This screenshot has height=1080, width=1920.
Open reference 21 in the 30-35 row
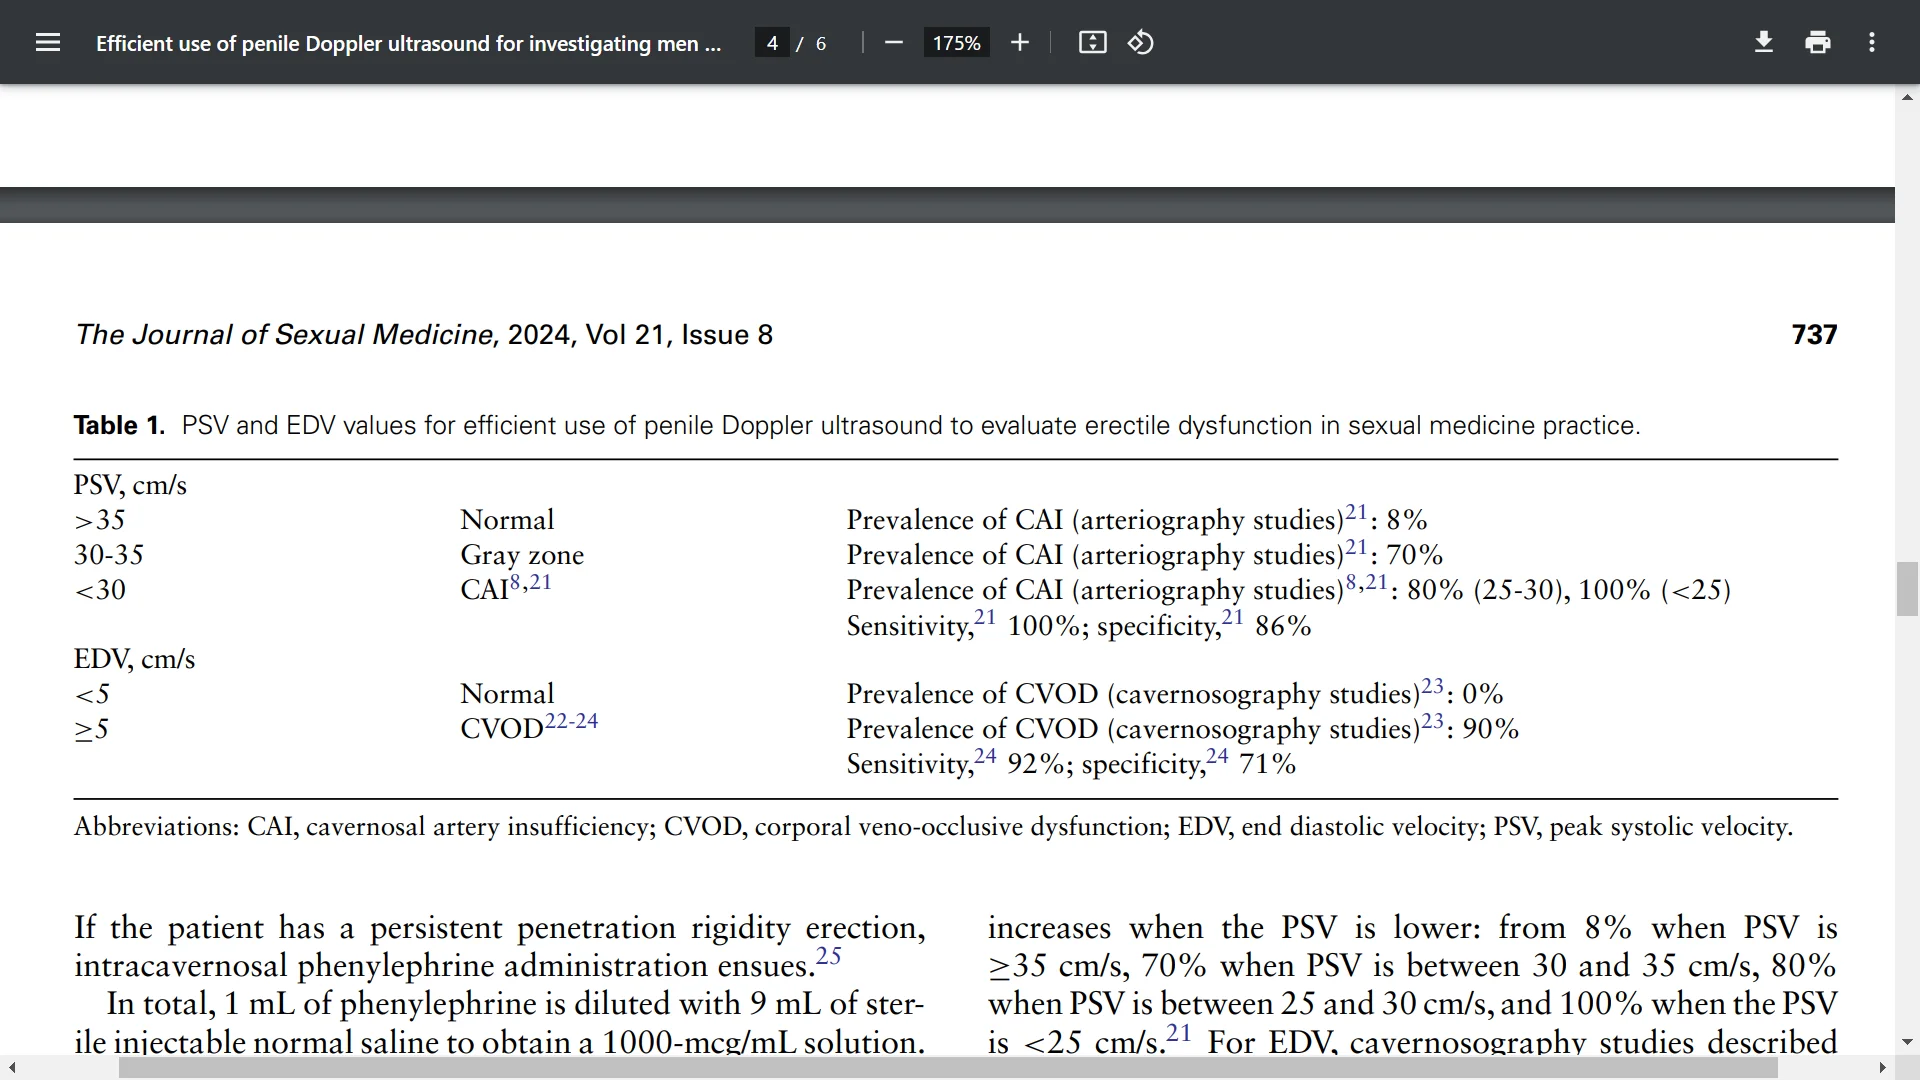[1356, 547]
